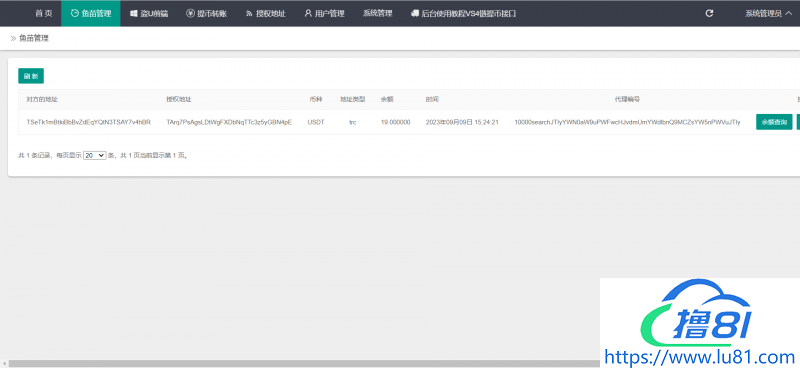Click the scrollbar left arrow at bottom-left

[4, 364]
